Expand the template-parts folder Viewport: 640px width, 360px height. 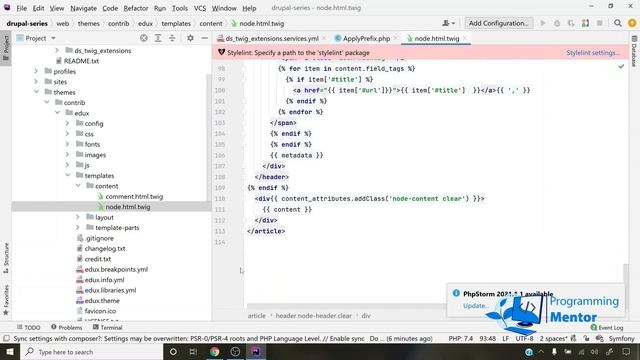(78, 227)
